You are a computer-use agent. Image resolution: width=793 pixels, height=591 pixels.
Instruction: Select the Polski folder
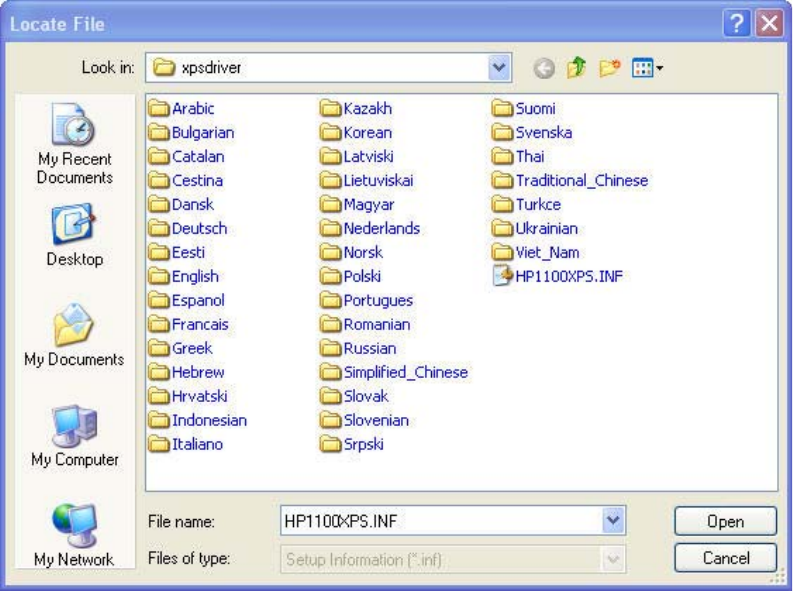[x=350, y=276]
